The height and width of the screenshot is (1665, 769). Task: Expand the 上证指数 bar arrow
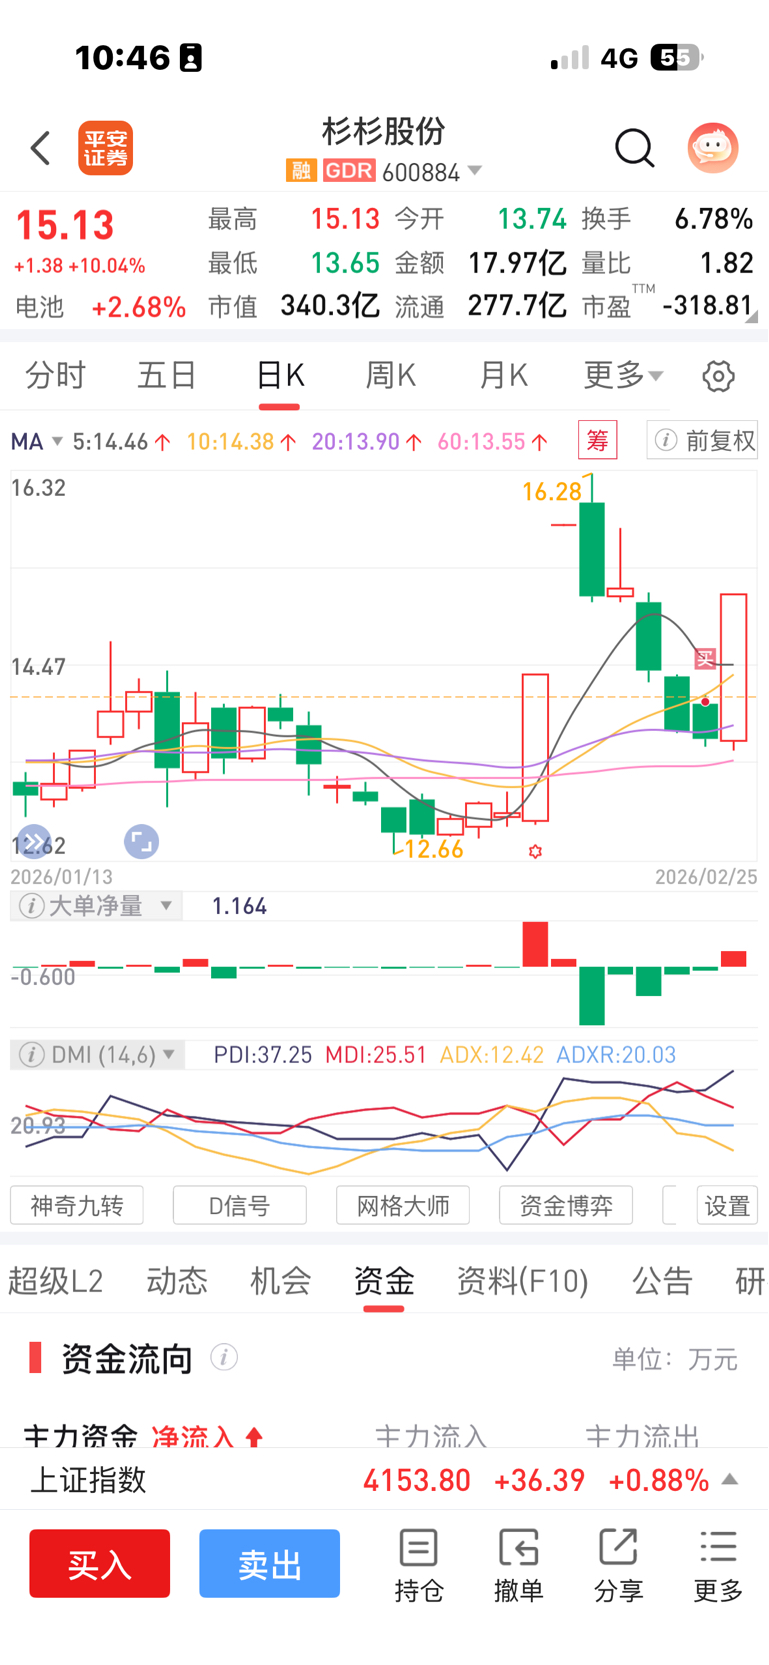(x=730, y=1479)
